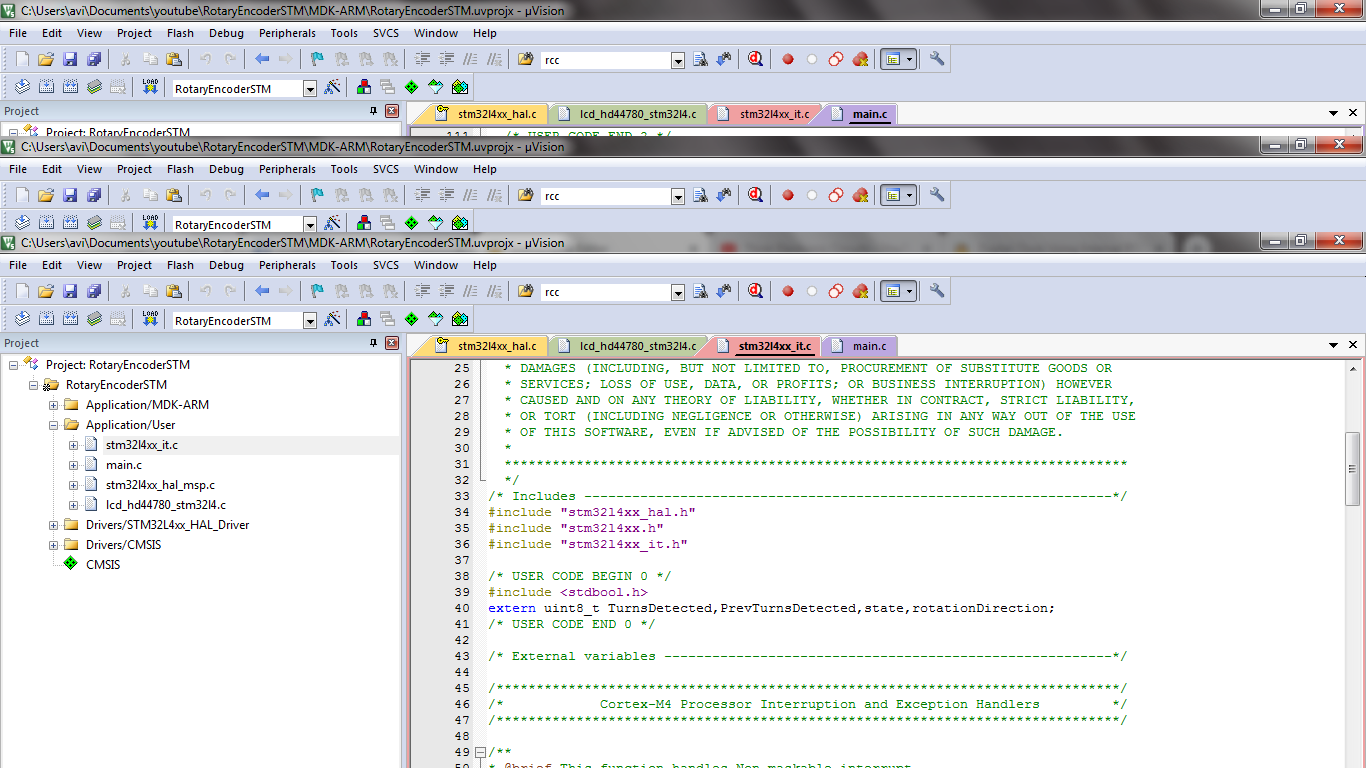Click Paste icon in front window toolbar

click(x=174, y=291)
